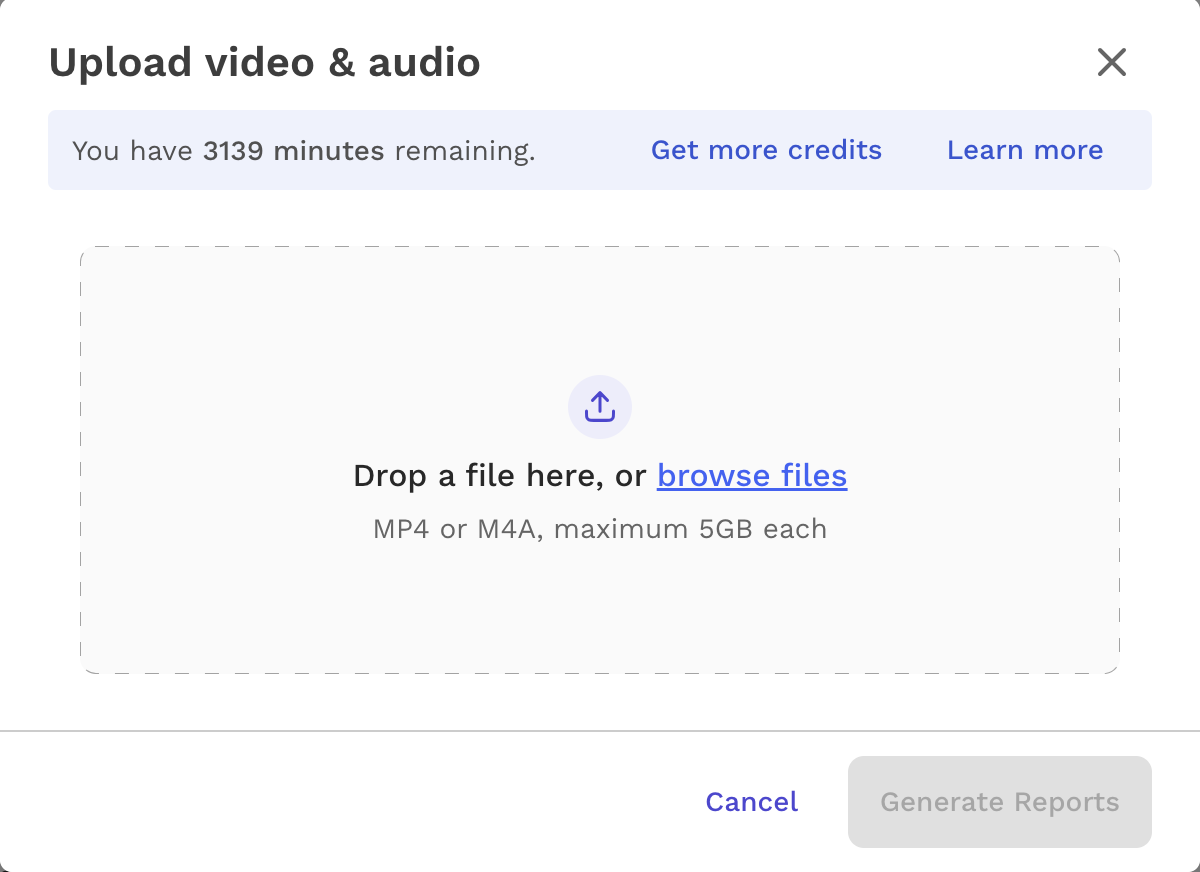Click the browse files link

(x=752, y=476)
